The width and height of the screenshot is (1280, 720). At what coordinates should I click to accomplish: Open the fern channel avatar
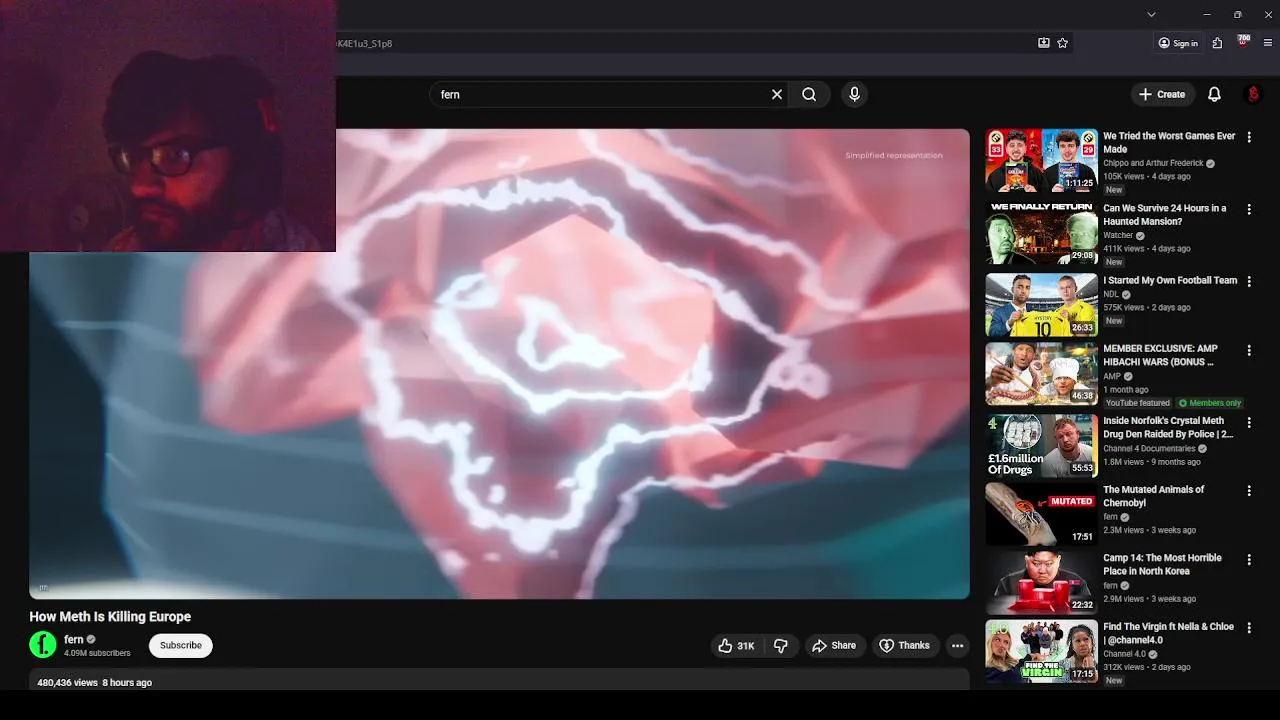(x=43, y=645)
